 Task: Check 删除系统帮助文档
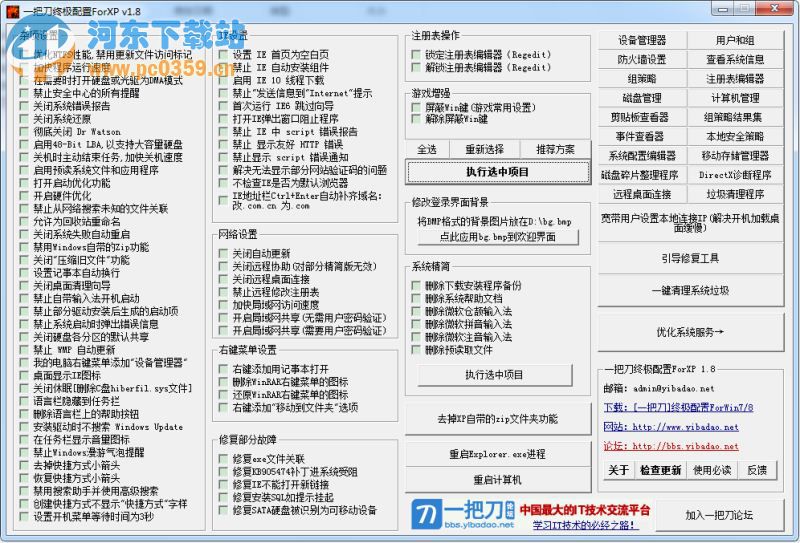click(x=416, y=298)
